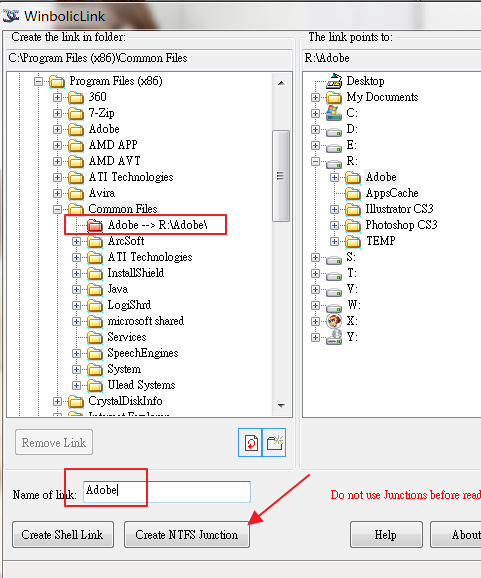481x578 pixels.
Task: Click the R: drive icon
Action: [x=334, y=163]
